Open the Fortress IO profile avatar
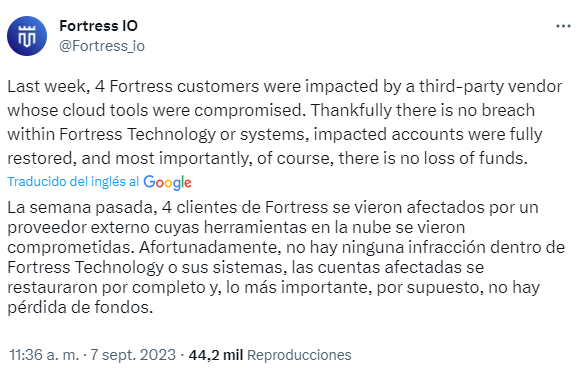This screenshot has height=375, width=581. [27, 36]
